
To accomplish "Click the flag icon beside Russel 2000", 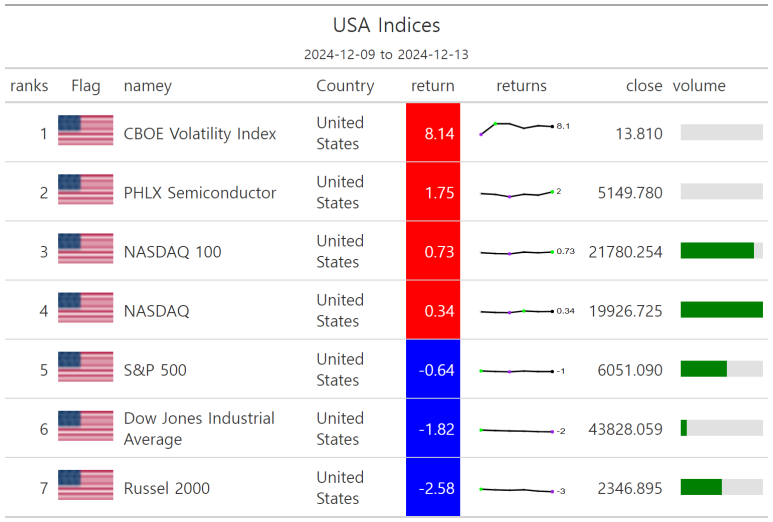I will click(x=85, y=485).
